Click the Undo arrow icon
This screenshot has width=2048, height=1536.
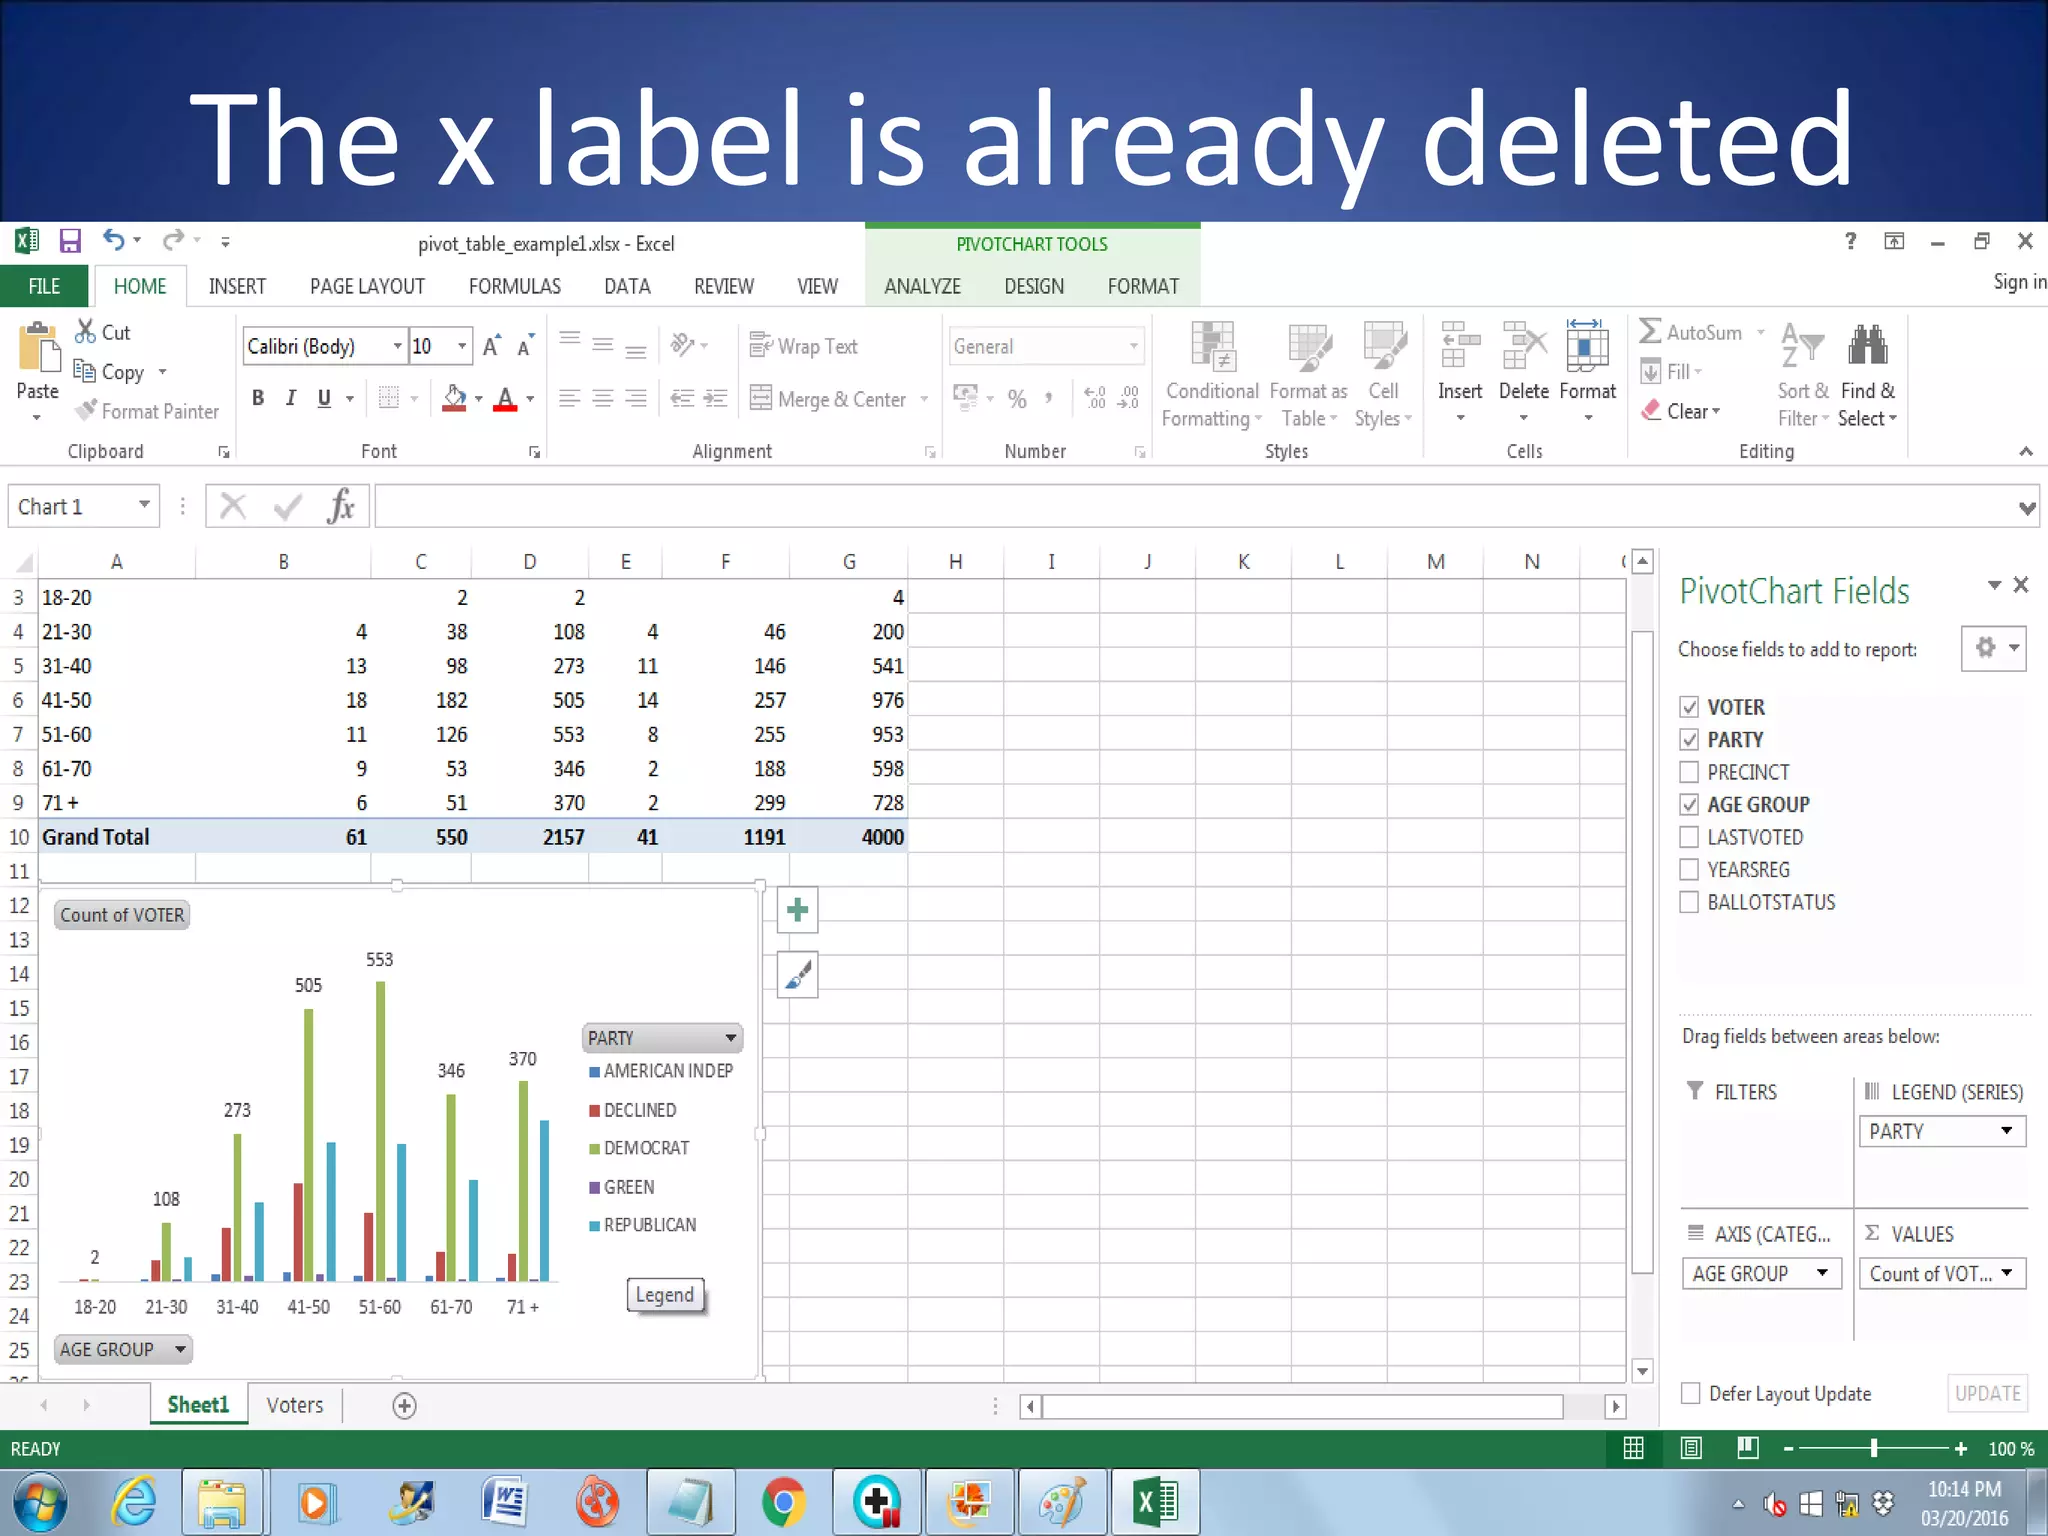point(113,240)
